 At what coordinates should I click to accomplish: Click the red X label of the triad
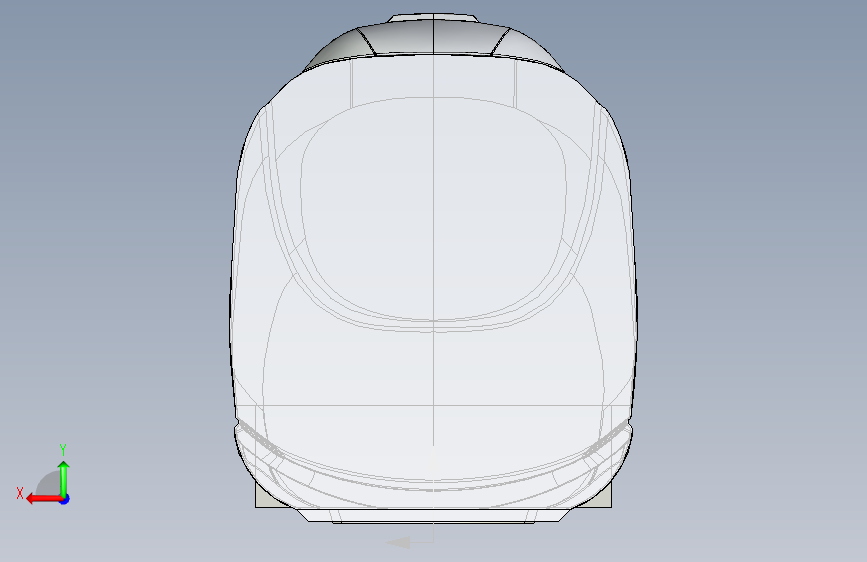pos(20,493)
